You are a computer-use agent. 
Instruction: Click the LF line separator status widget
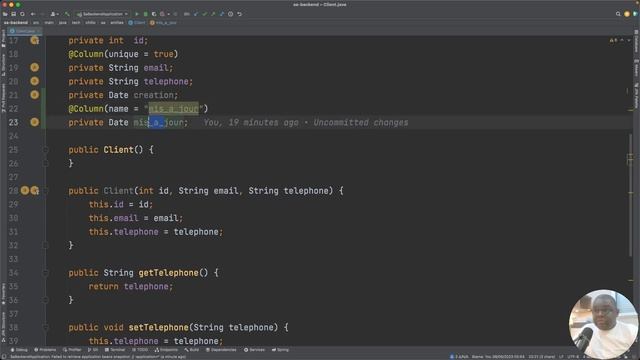[561, 356]
